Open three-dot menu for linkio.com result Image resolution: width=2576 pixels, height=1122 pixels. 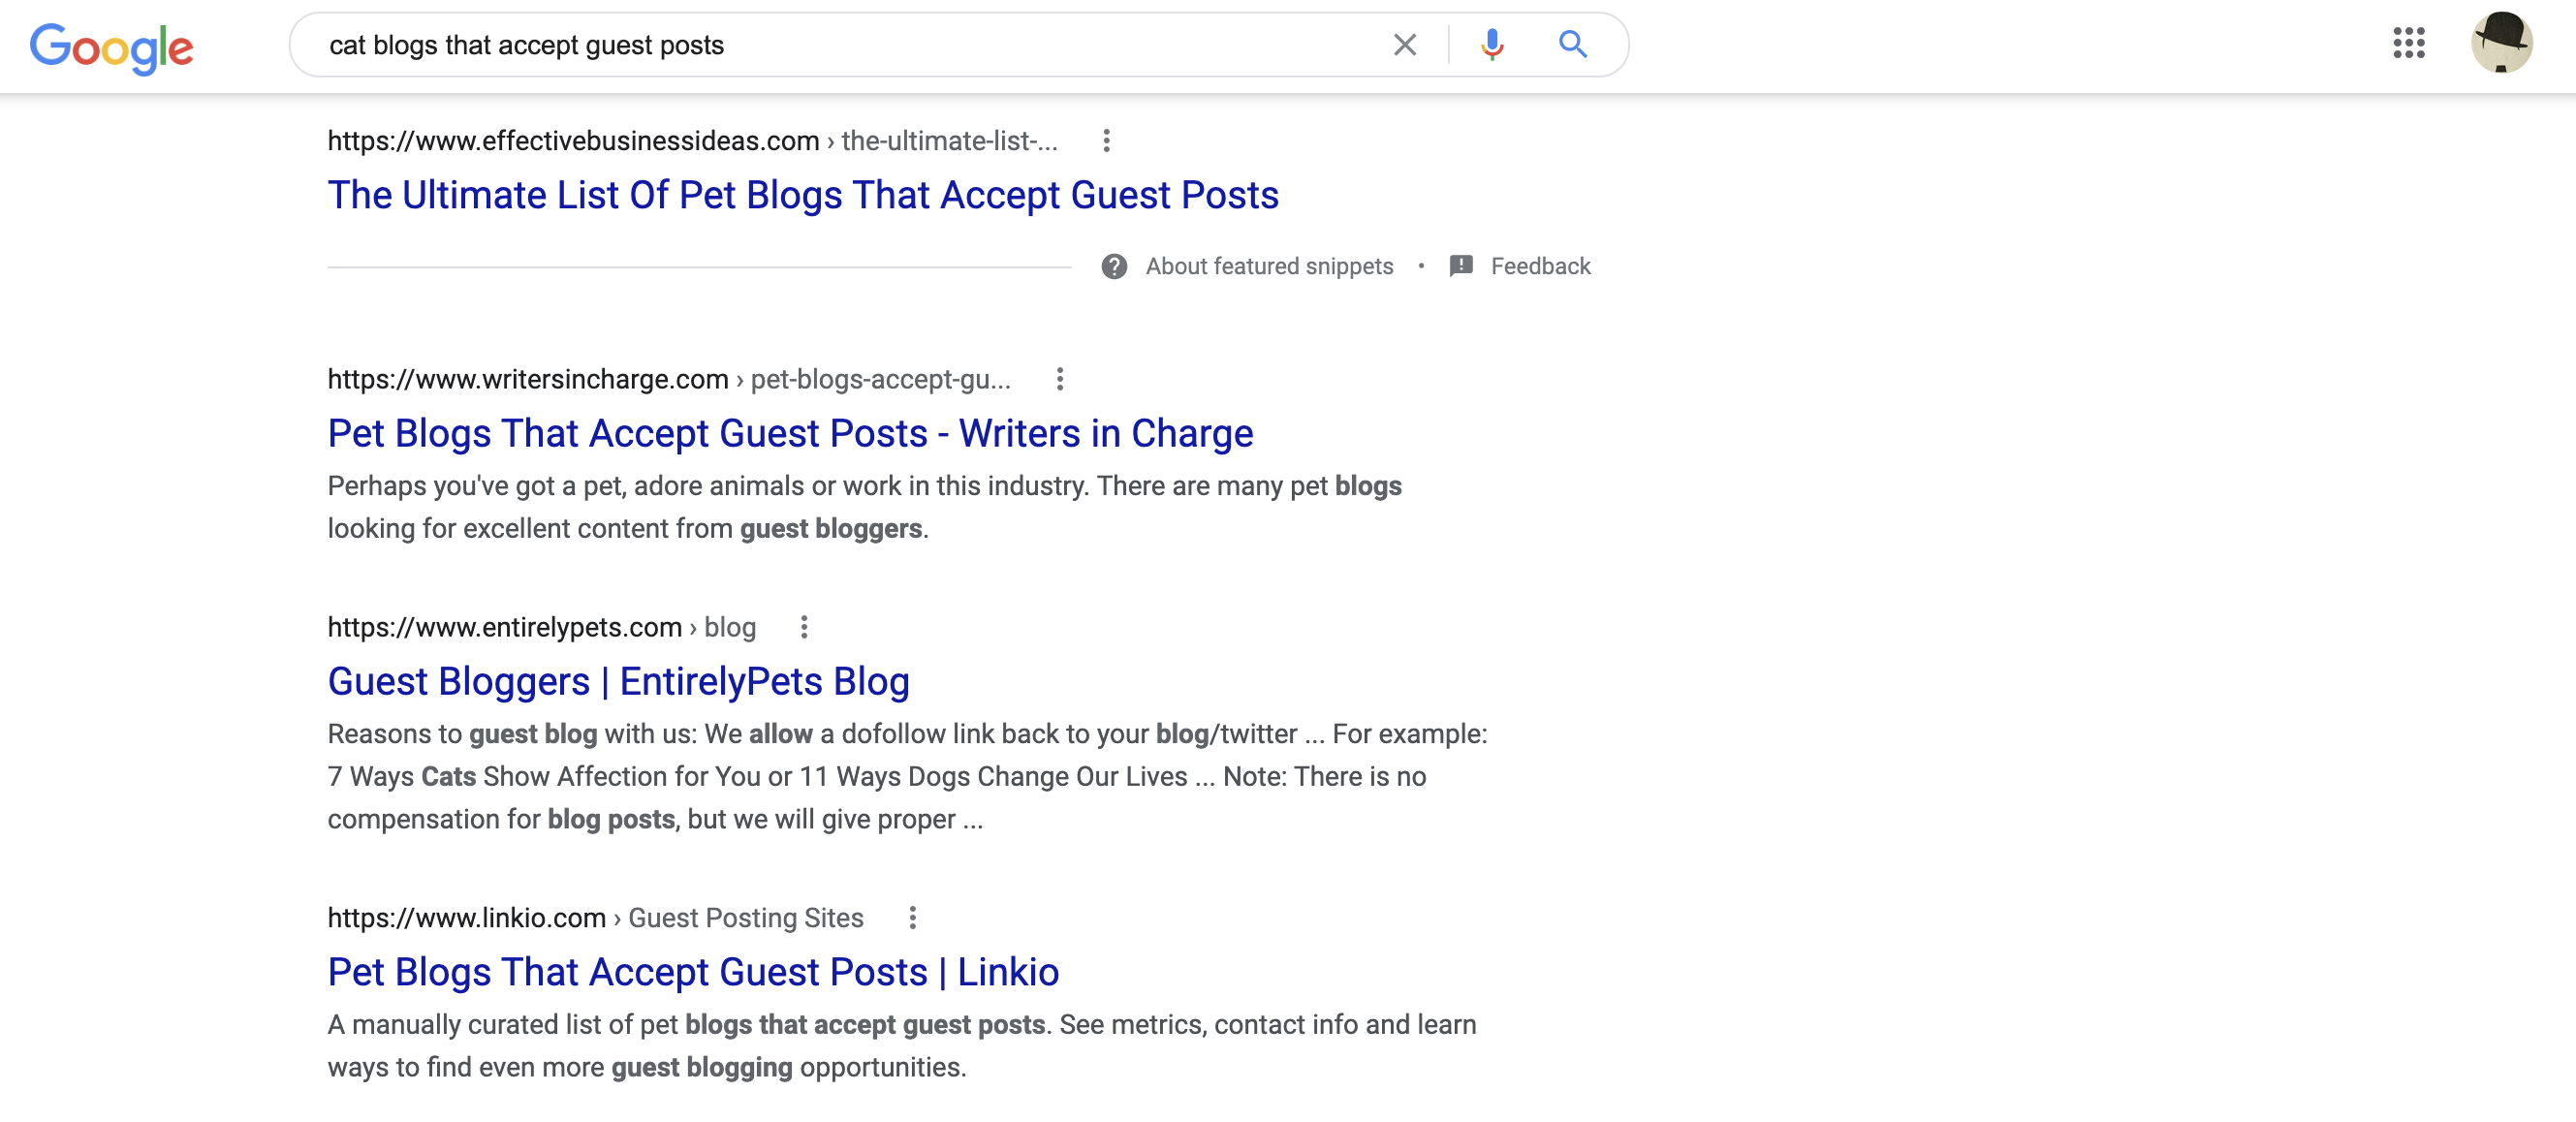[x=911, y=917]
